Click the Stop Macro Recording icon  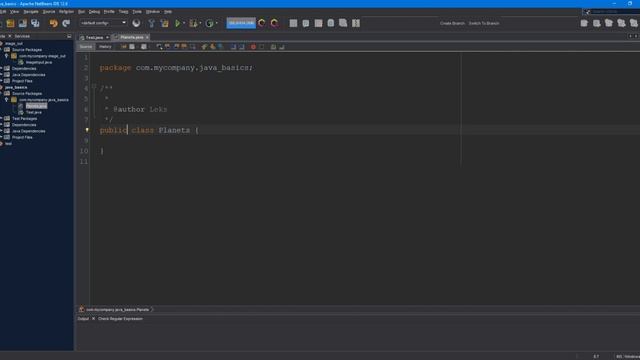[262, 47]
